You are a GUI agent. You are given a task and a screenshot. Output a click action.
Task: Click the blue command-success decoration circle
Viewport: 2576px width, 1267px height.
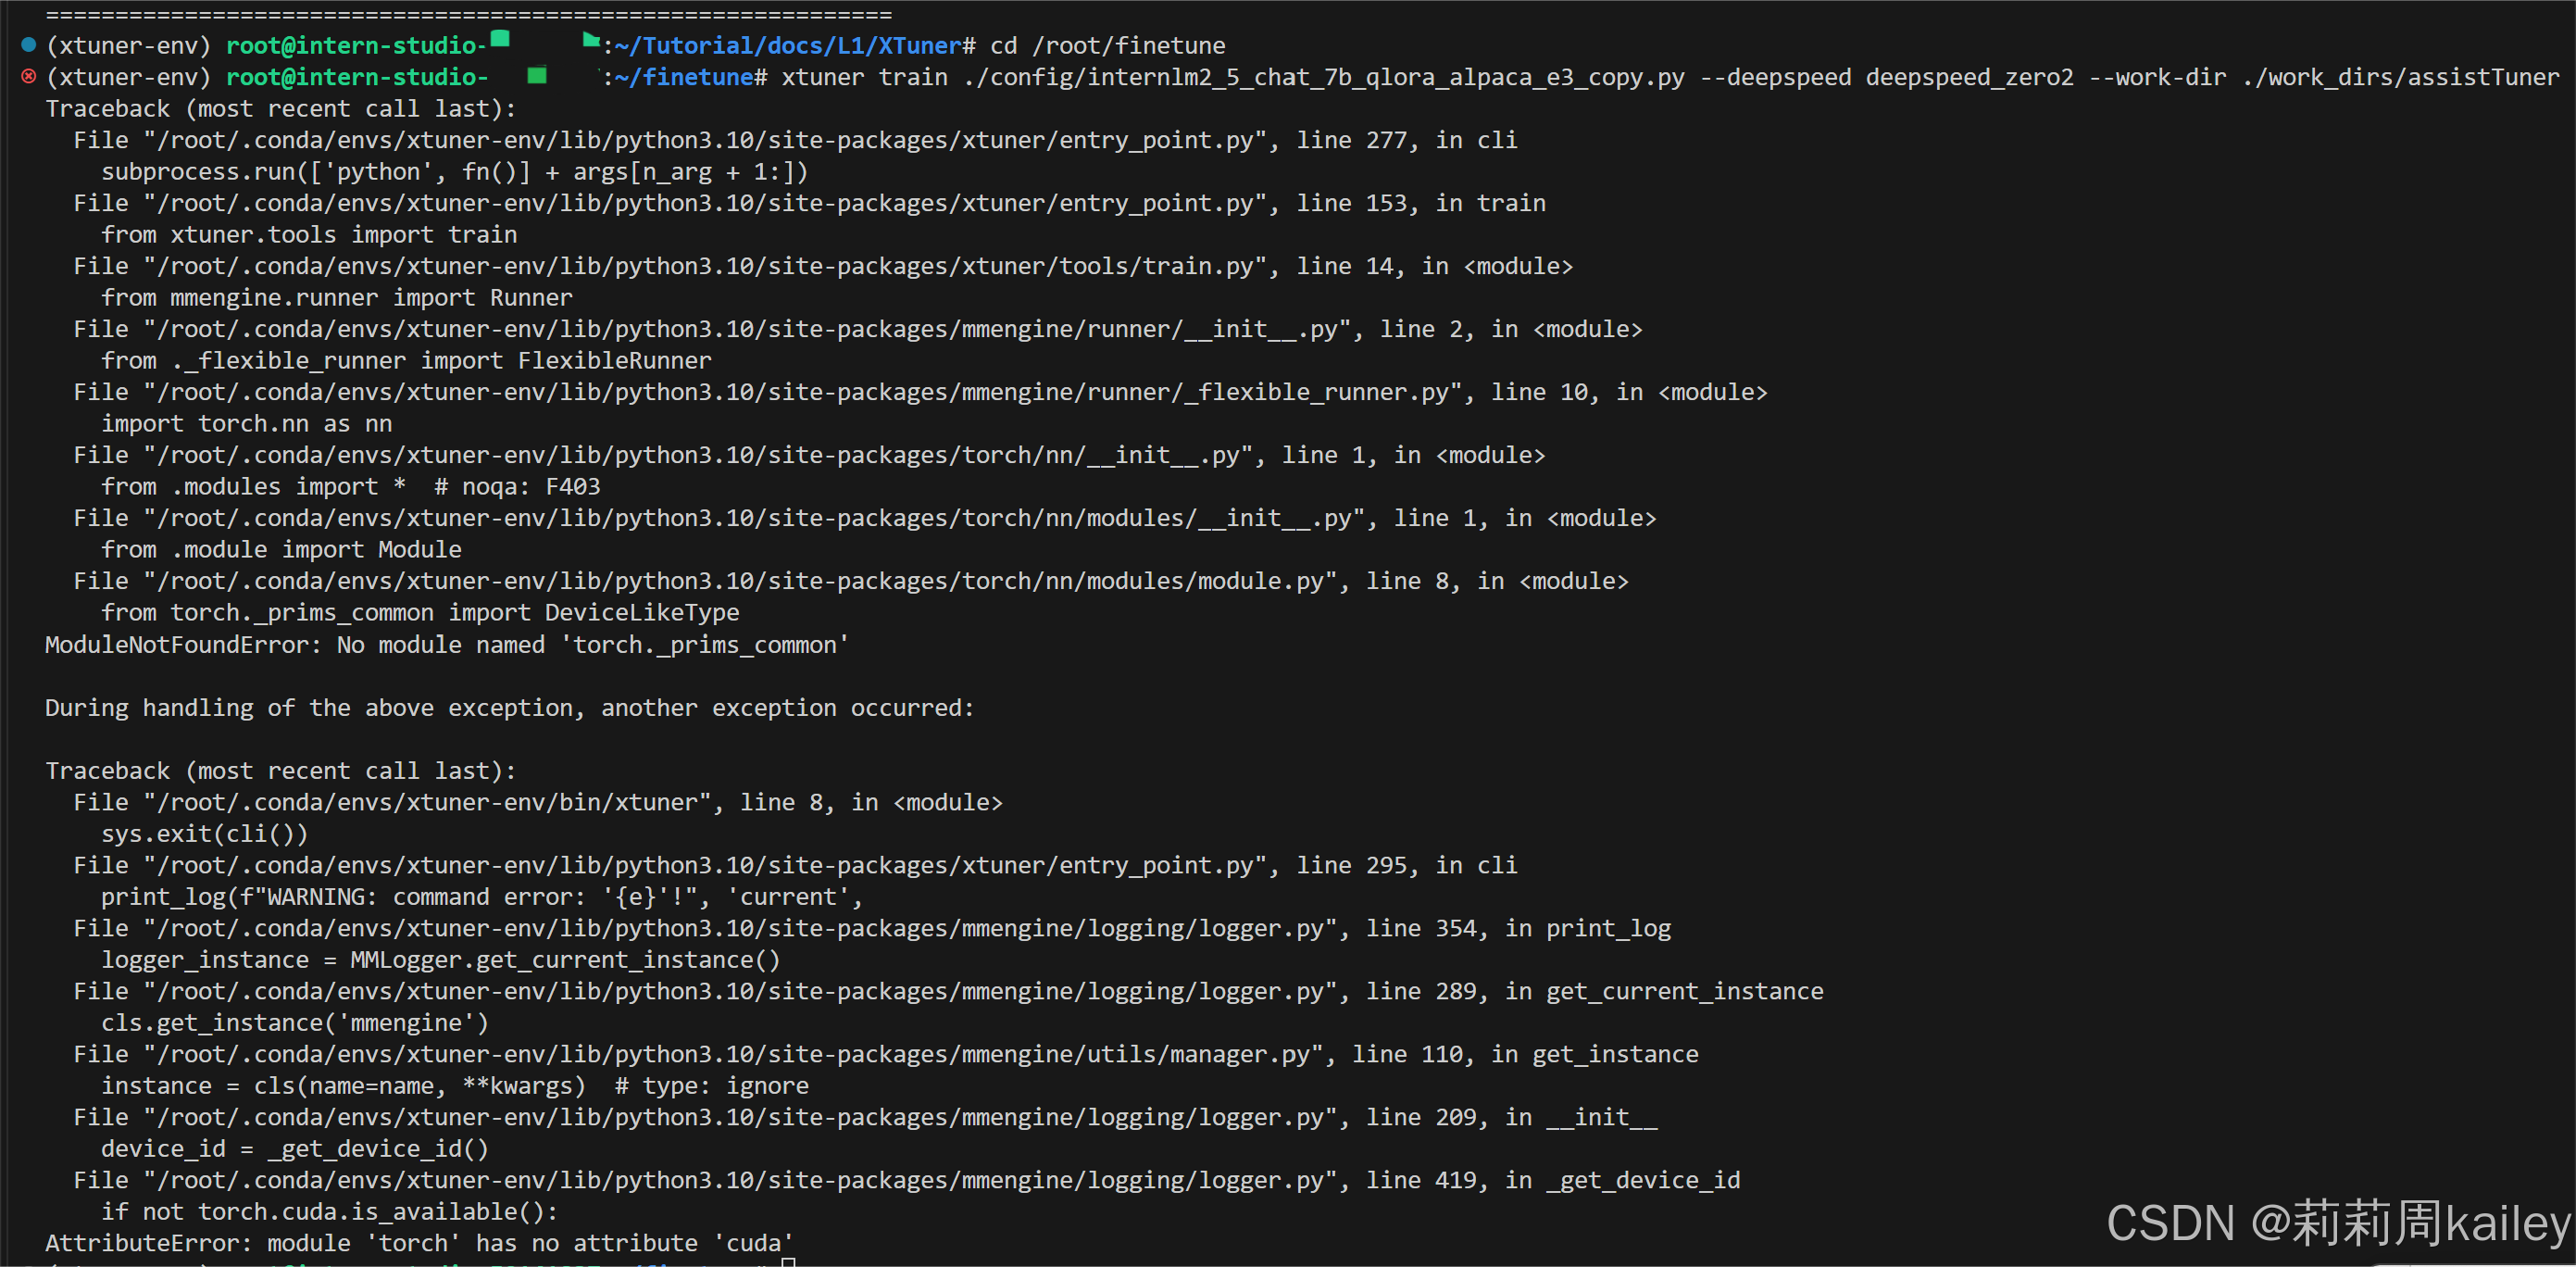click(28, 45)
